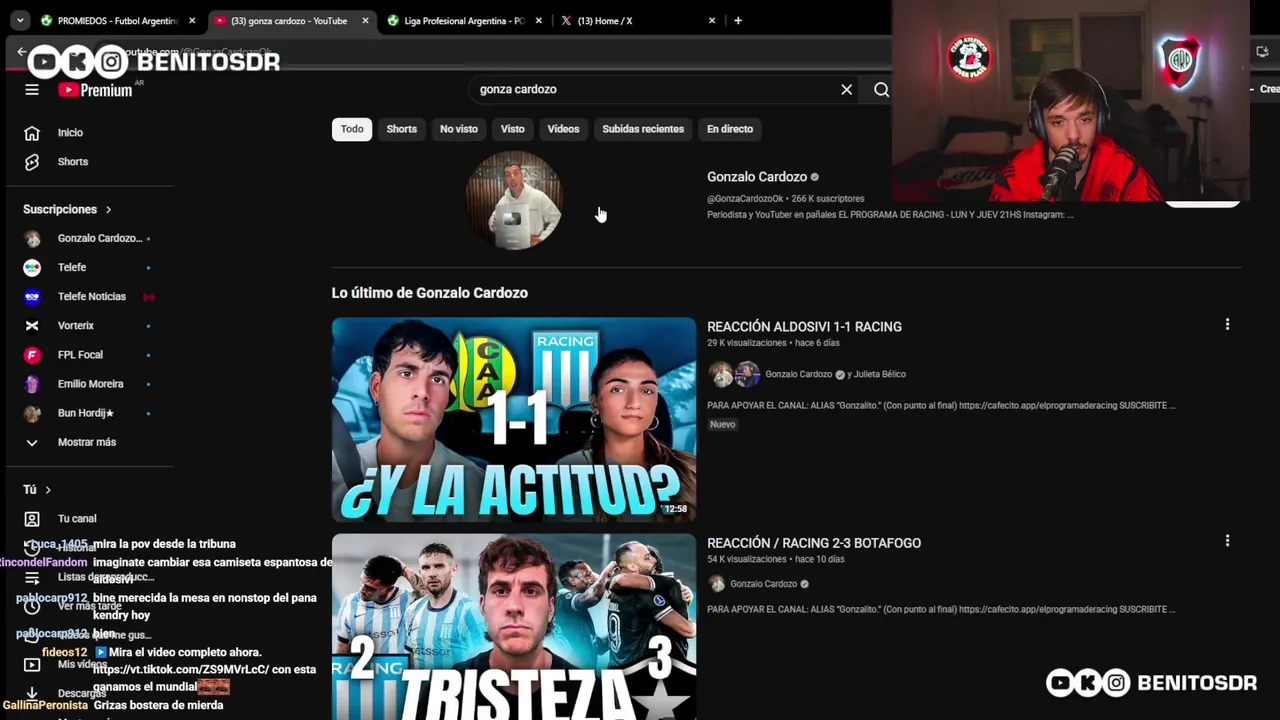Close the gonza cardozo YouTube tab

tap(365, 20)
